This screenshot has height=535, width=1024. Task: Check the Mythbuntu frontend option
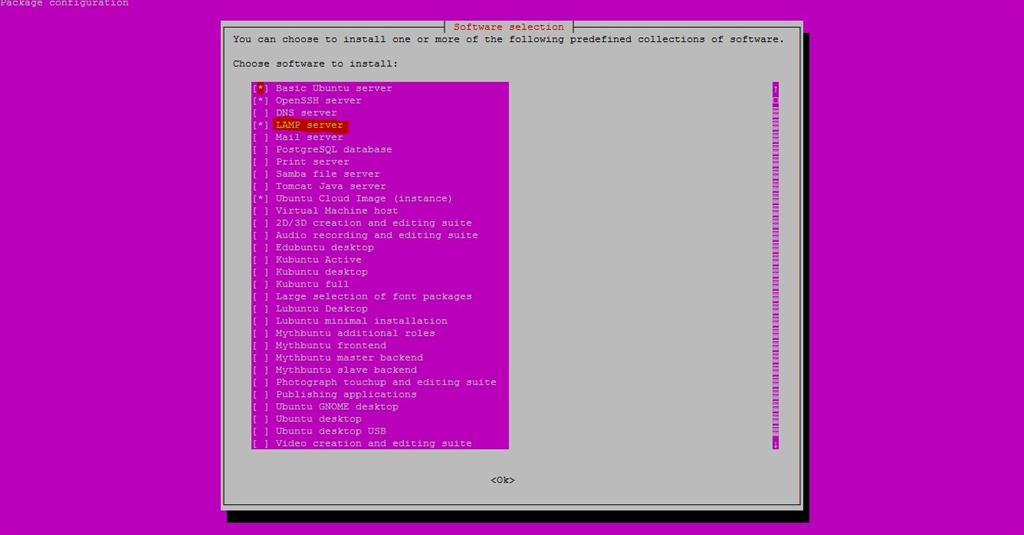pos(261,346)
